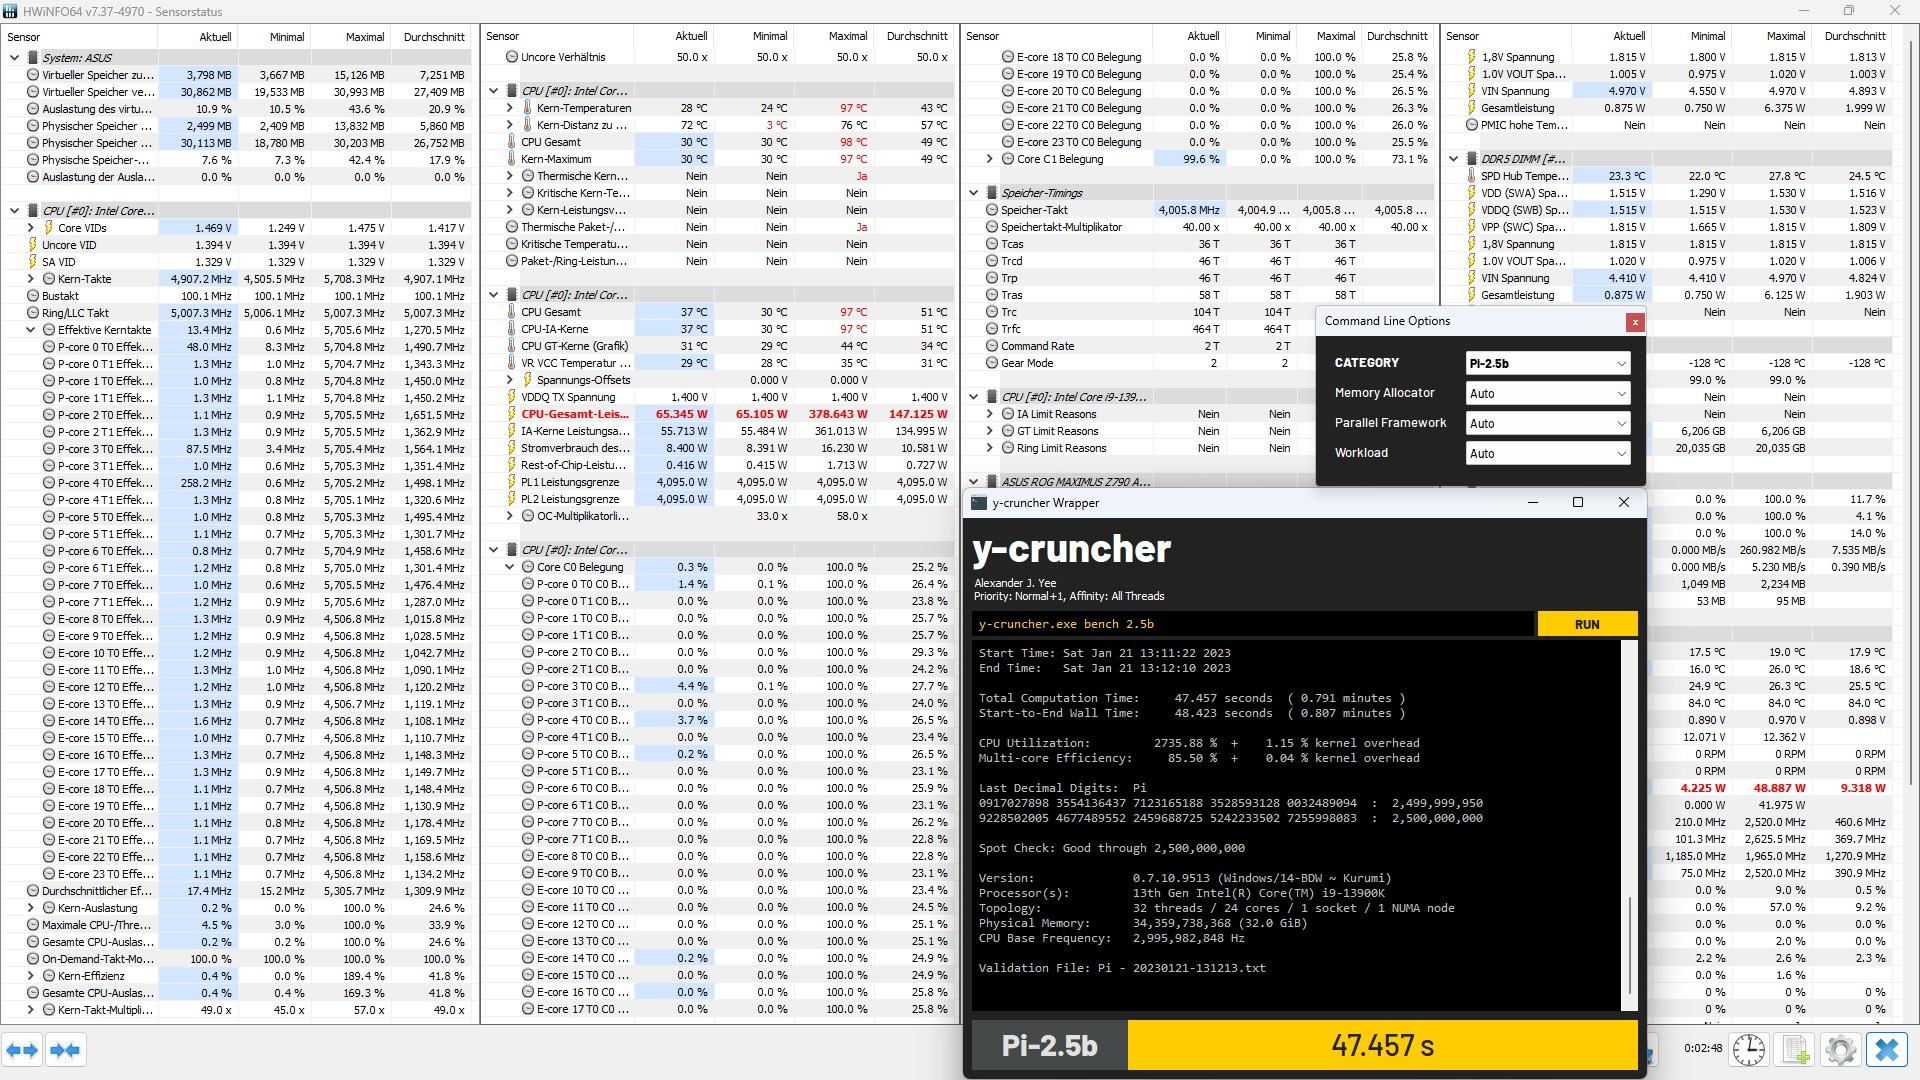This screenshot has width=1920, height=1080.
Task: Collapse the Speicher-Timings group
Action: (x=974, y=193)
